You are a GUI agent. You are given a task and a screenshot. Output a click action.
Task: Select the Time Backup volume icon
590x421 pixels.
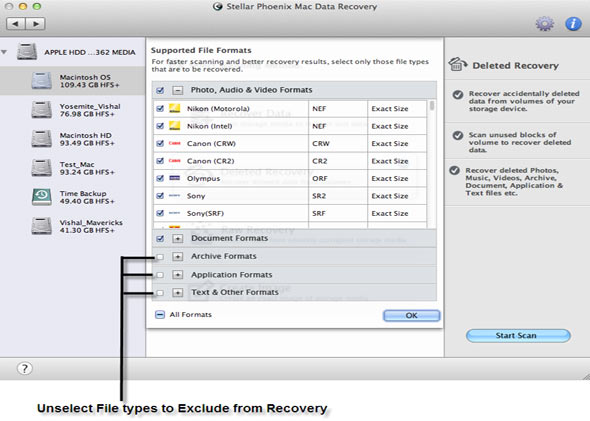click(41, 197)
